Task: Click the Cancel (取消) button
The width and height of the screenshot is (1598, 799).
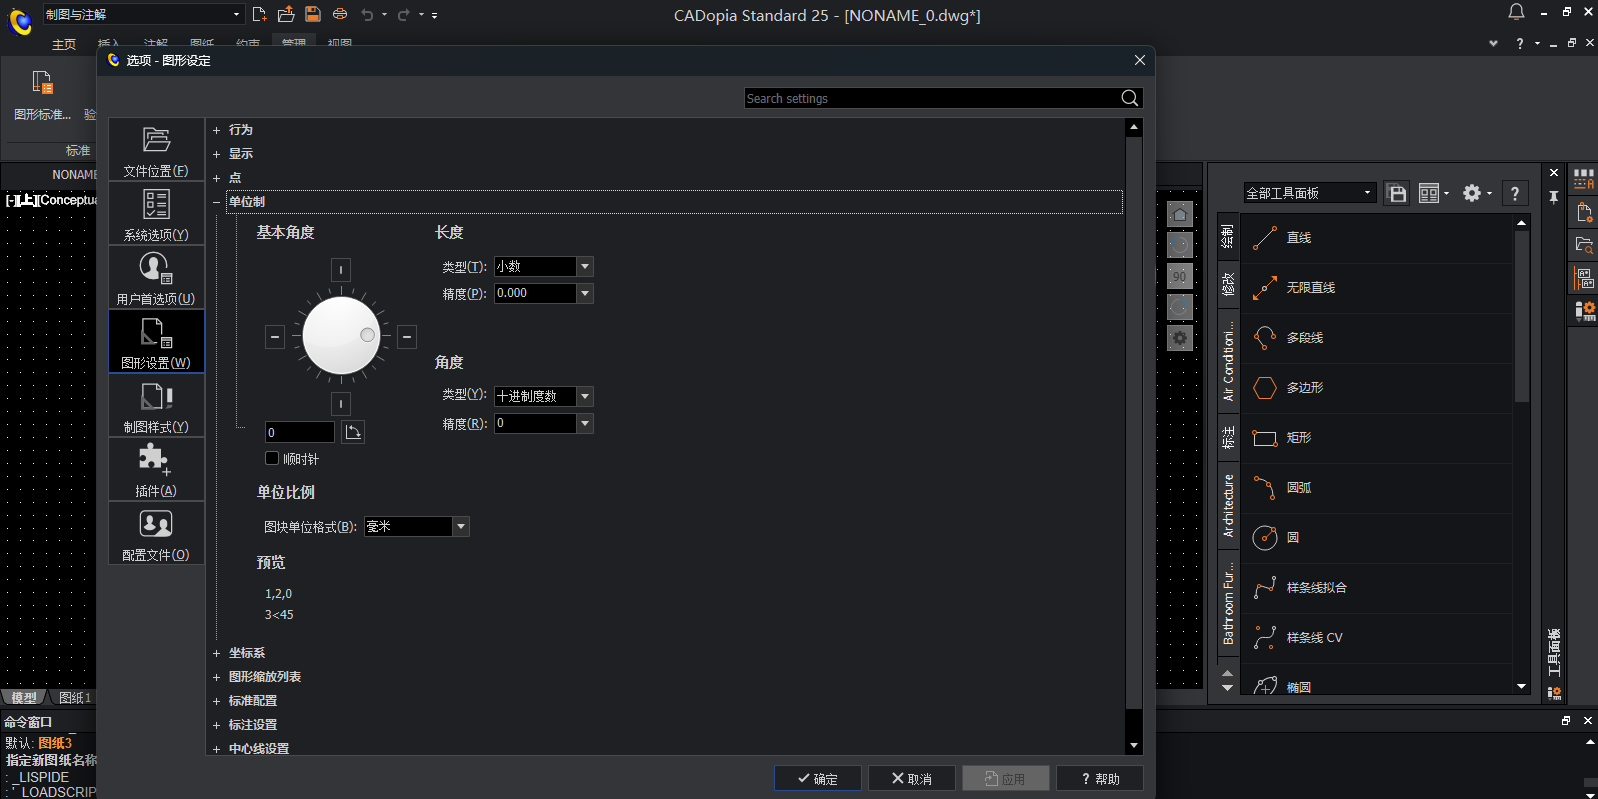Action: pos(911,779)
